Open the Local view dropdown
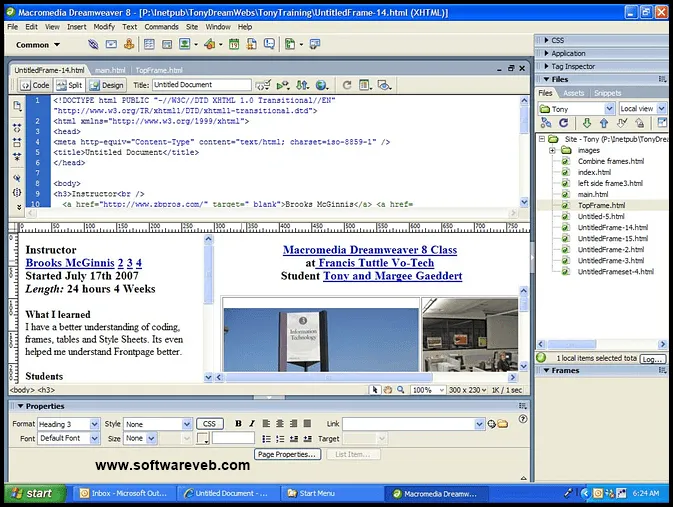The image size is (673, 507). (661, 109)
